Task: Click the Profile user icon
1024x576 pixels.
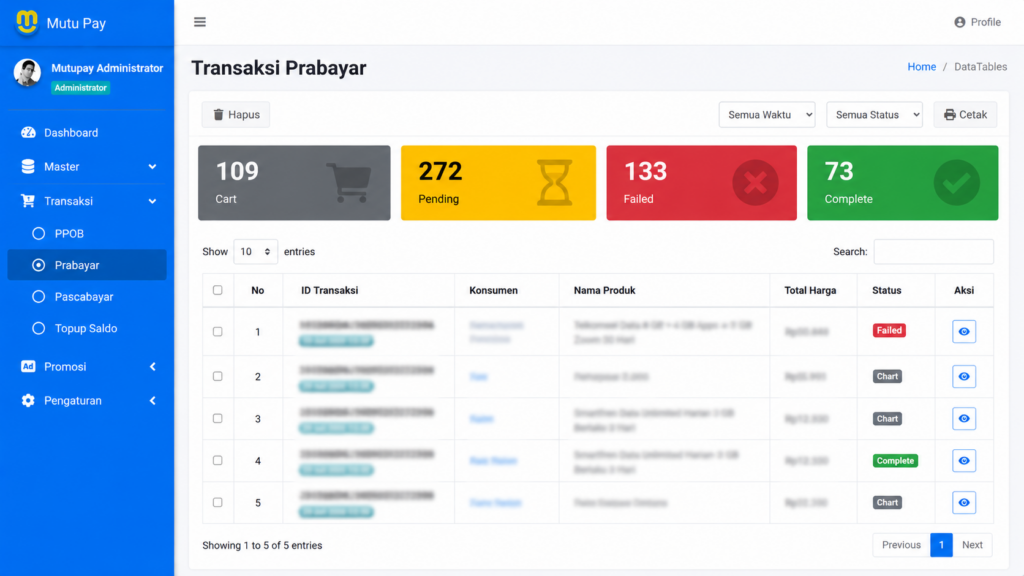Action: tap(959, 22)
